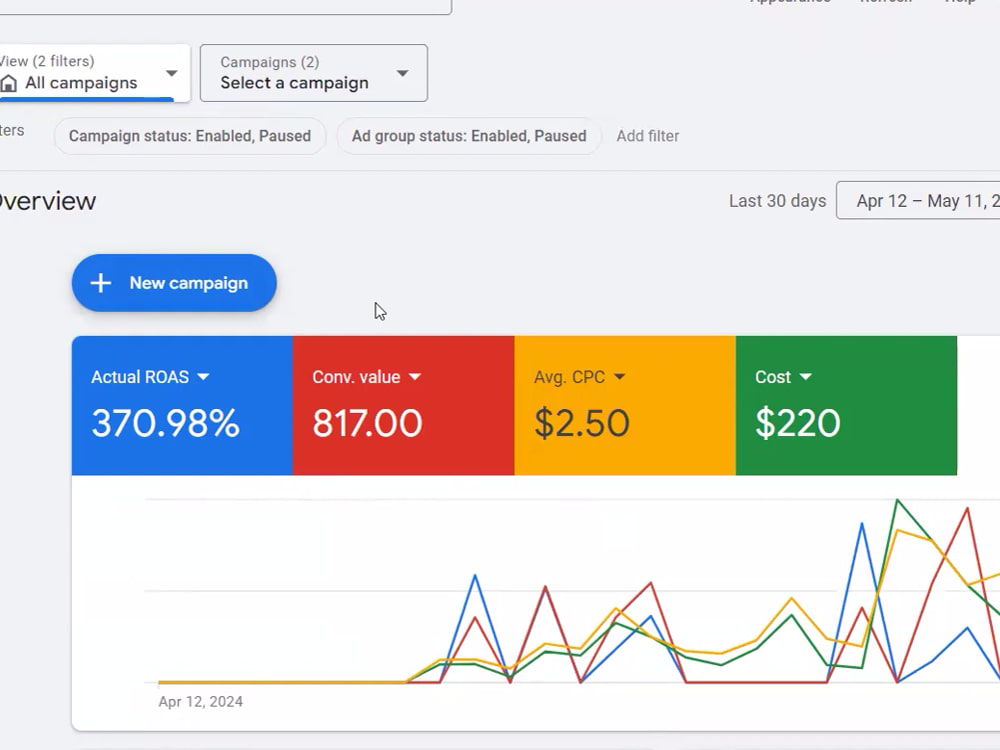Open the Conv. value metric dropdown arrow

click(415, 377)
